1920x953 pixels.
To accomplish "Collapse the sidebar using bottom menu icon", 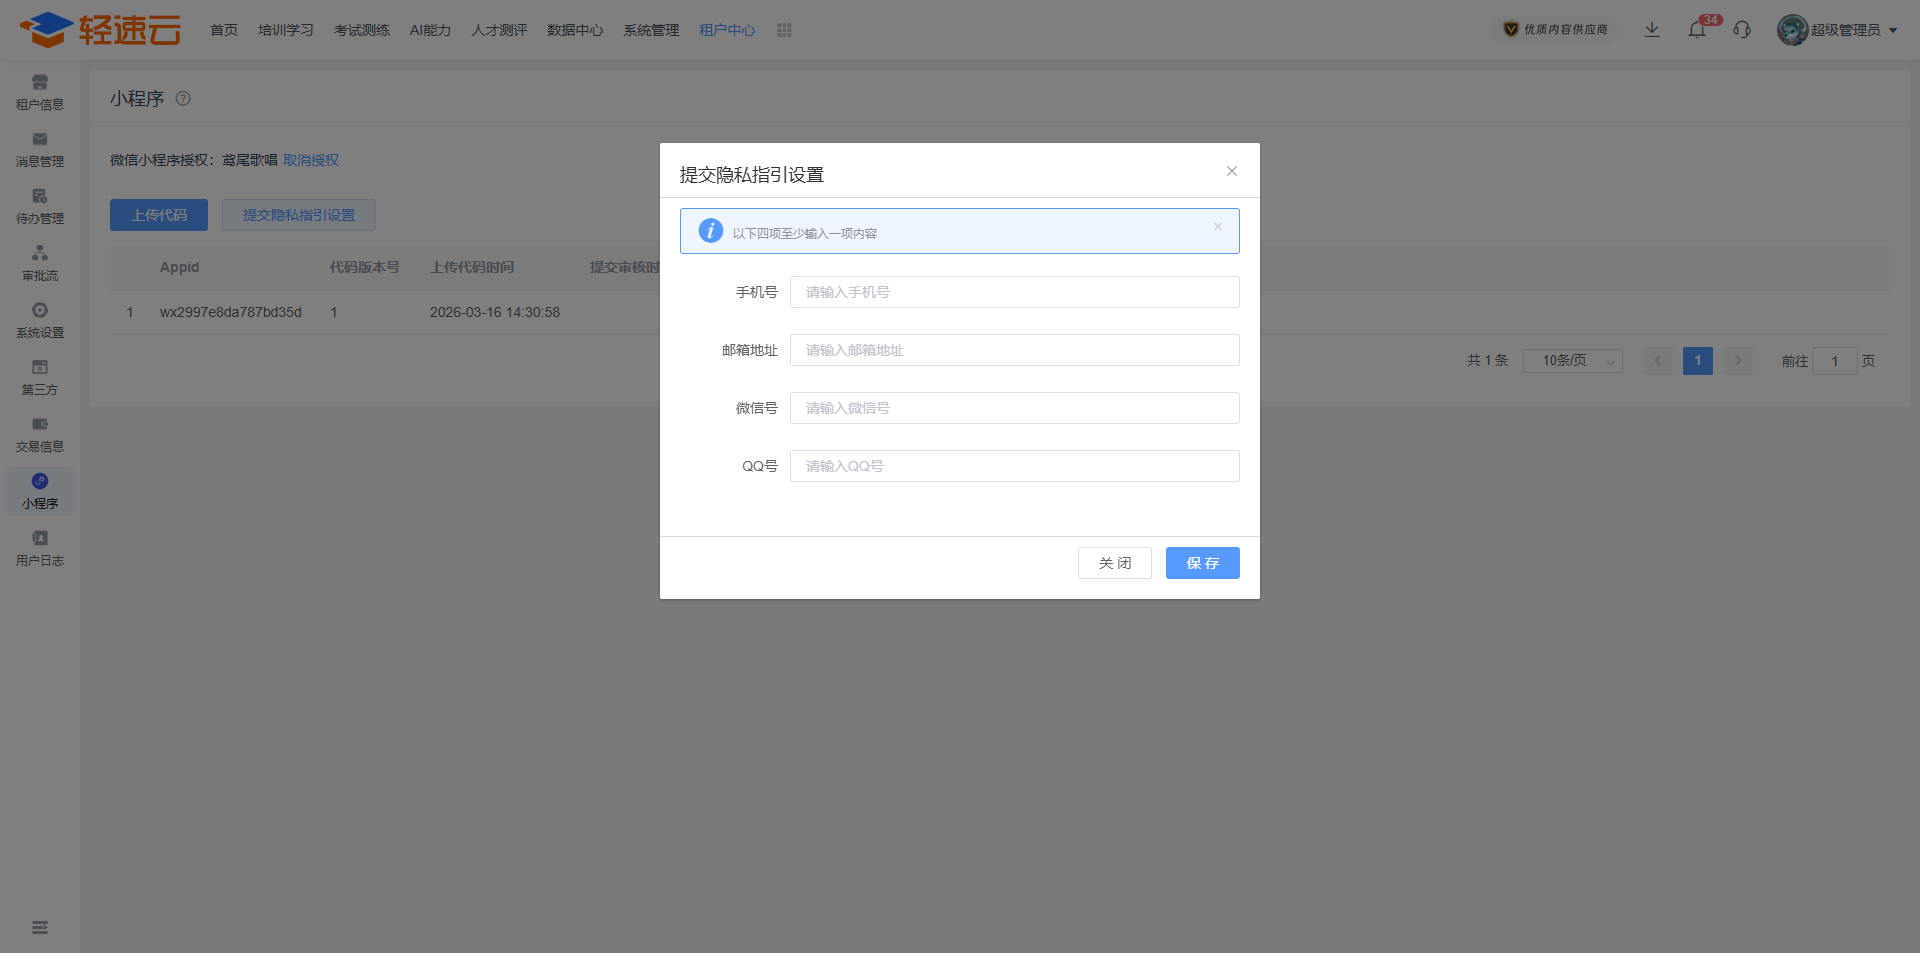I will point(40,928).
